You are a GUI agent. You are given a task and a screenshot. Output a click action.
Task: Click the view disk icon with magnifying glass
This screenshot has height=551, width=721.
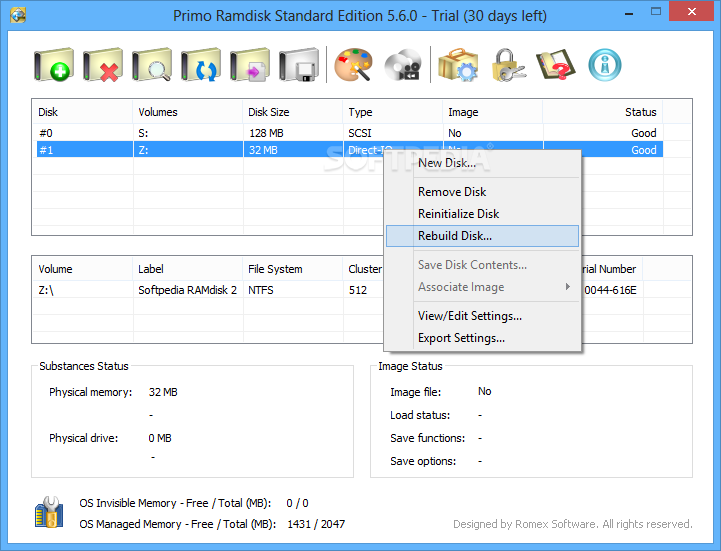pos(152,65)
